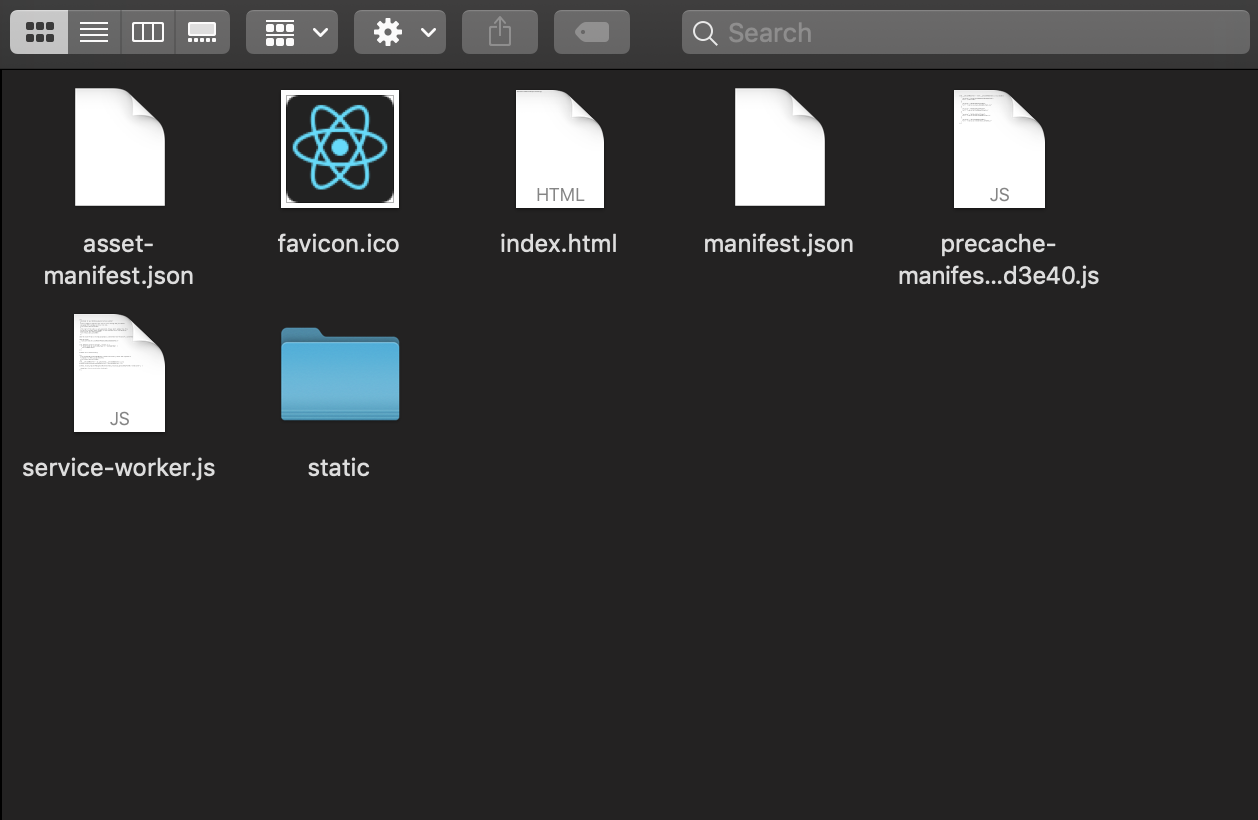Click the index.html filename label
This screenshot has height=820, width=1258.
[559, 244]
